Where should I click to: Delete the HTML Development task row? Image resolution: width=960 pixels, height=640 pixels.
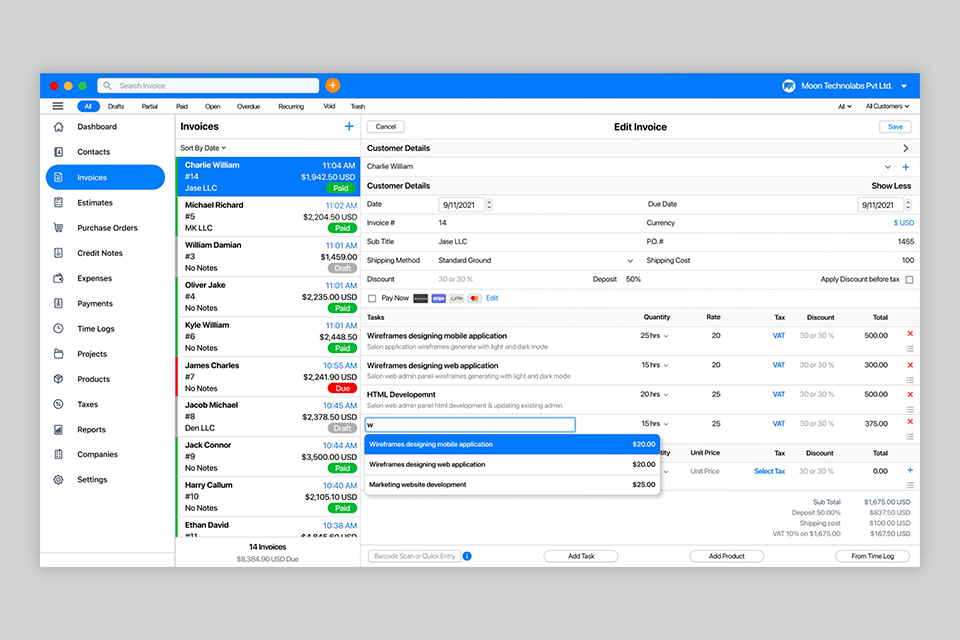click(910, 394)
